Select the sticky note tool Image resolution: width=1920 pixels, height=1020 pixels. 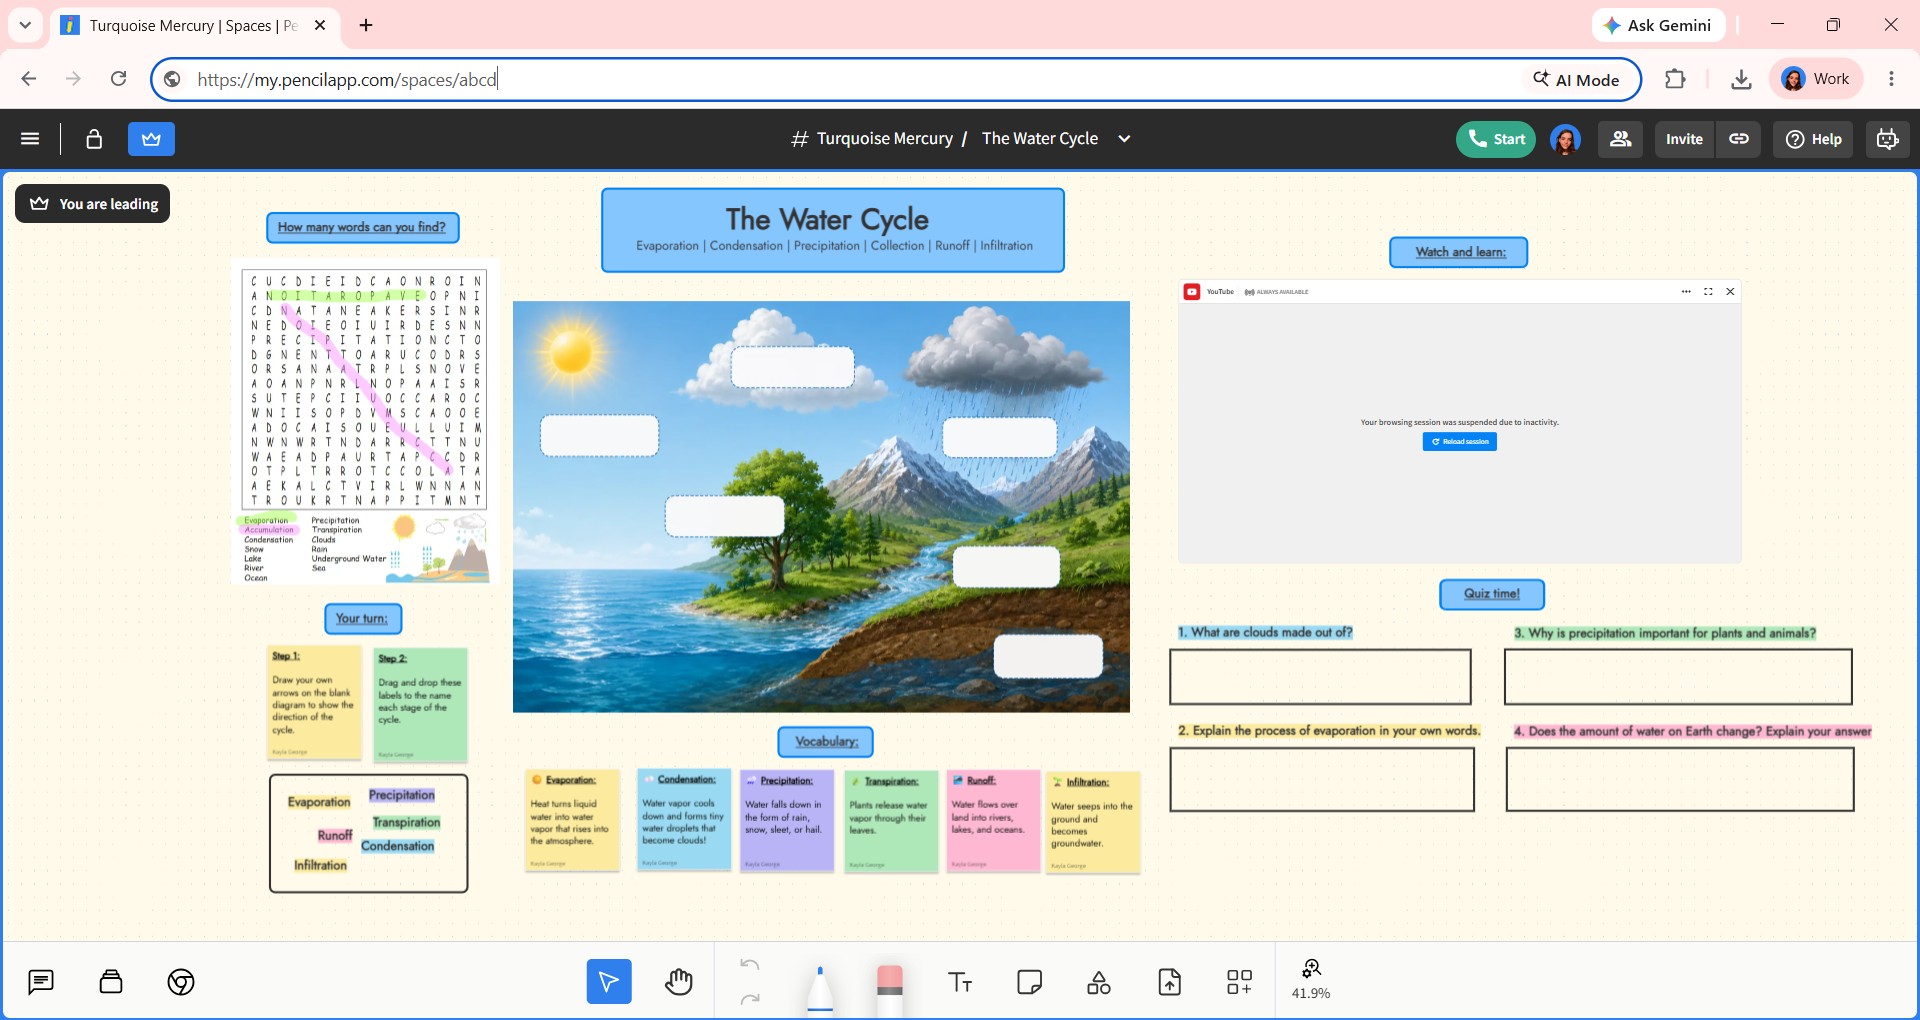1029,982
